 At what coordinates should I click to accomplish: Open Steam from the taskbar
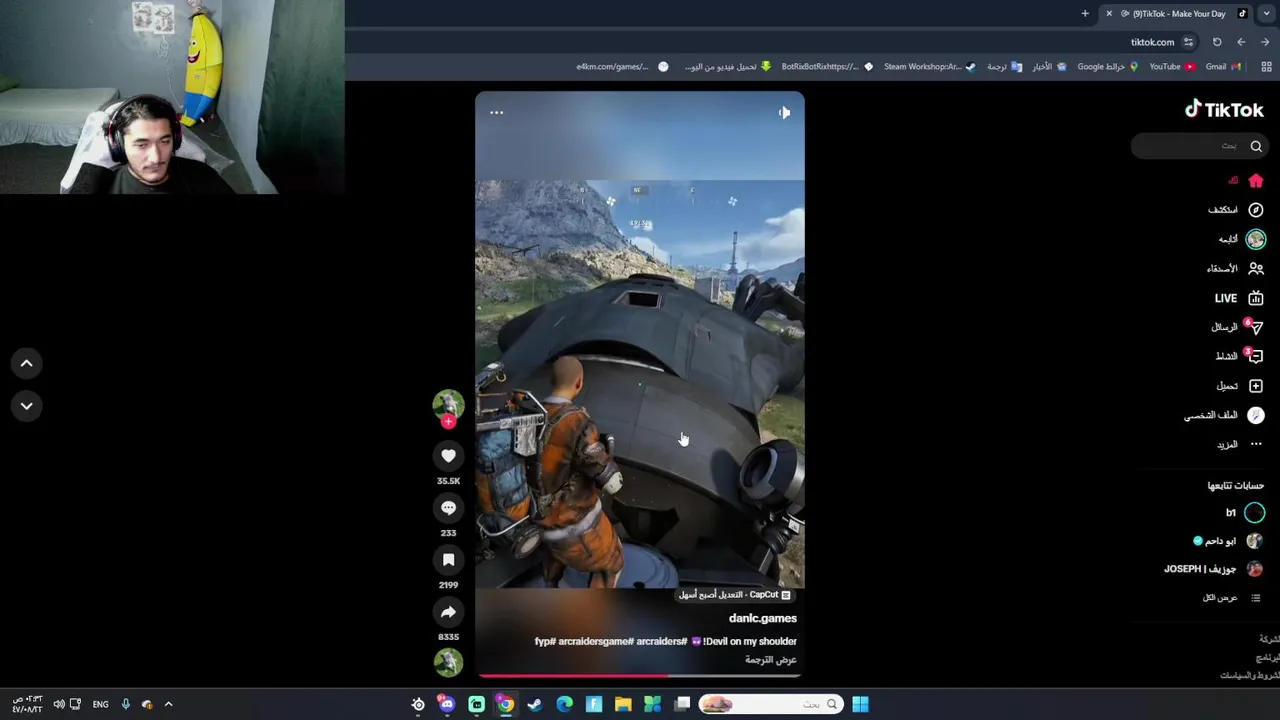coord(535,704)
